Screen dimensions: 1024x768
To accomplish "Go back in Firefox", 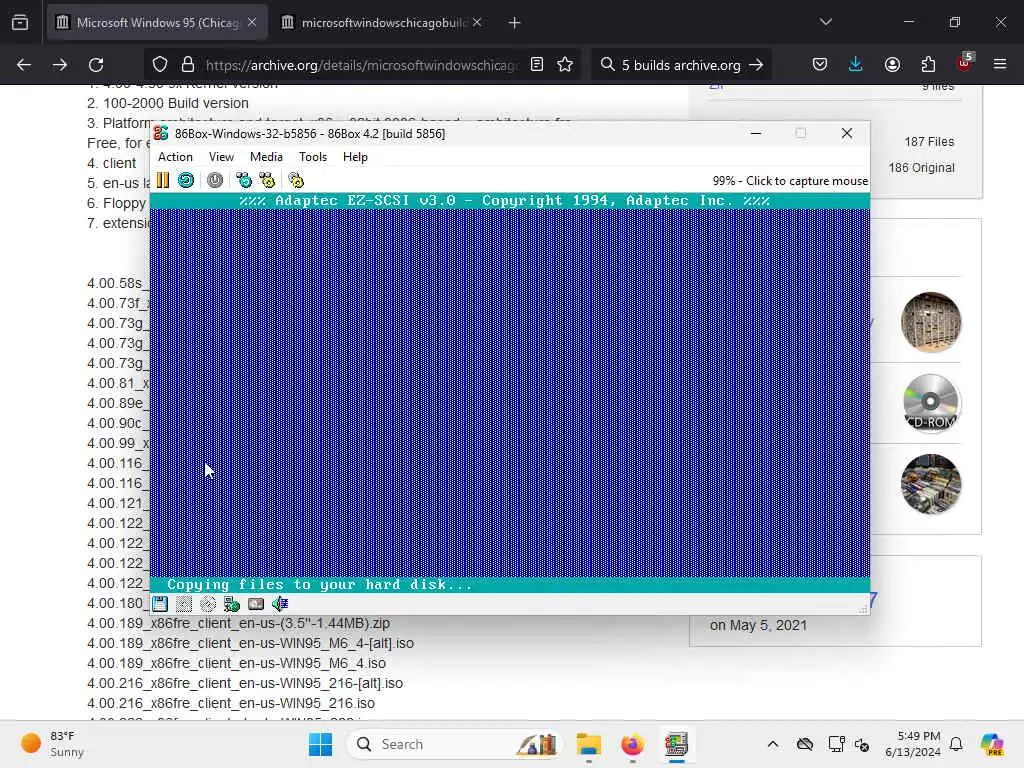I will tap(24, 65).
